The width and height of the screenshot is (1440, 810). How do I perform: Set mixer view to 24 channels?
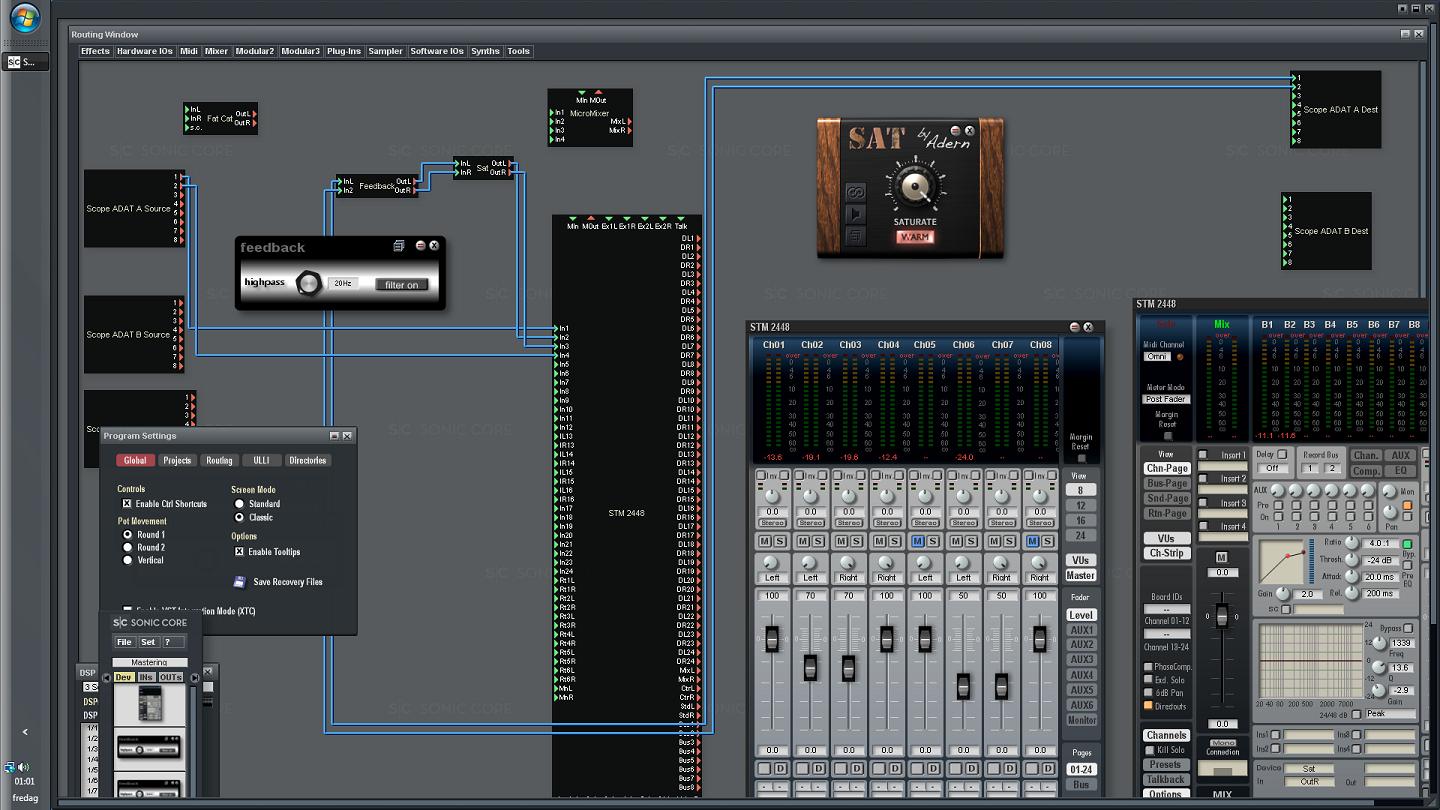click(1081, 536)
